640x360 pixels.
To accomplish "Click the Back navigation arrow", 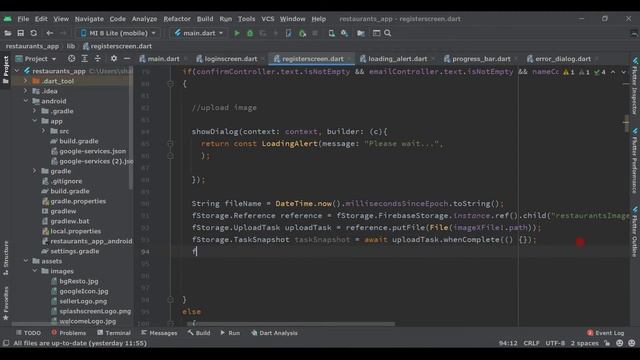I will click(x=49, y=33).
